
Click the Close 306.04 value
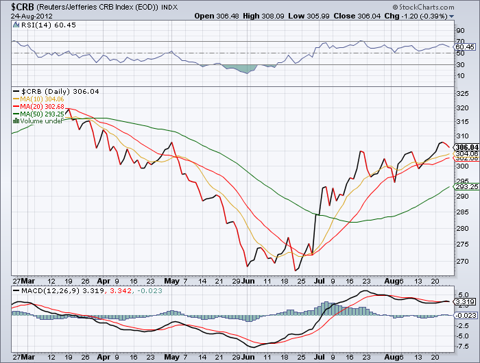pos(357,16)
